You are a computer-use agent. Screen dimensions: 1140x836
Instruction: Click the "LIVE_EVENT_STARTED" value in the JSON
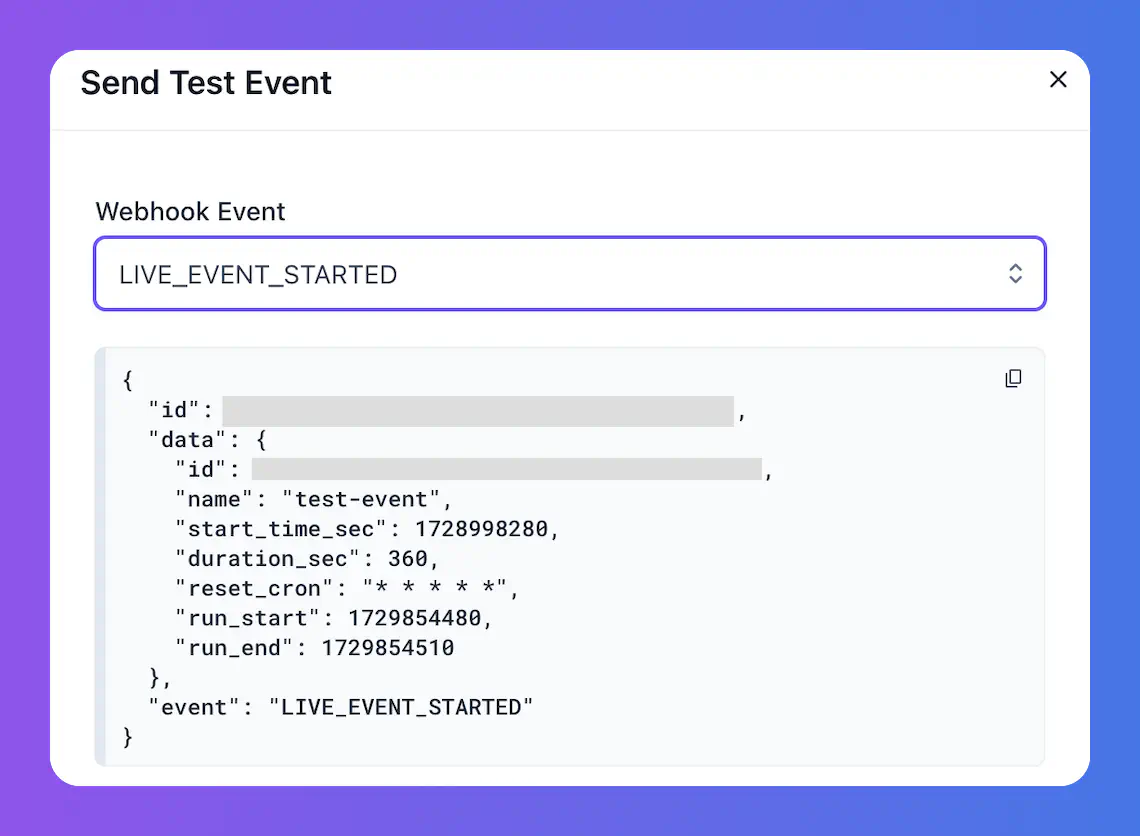[x=401, y=707]
